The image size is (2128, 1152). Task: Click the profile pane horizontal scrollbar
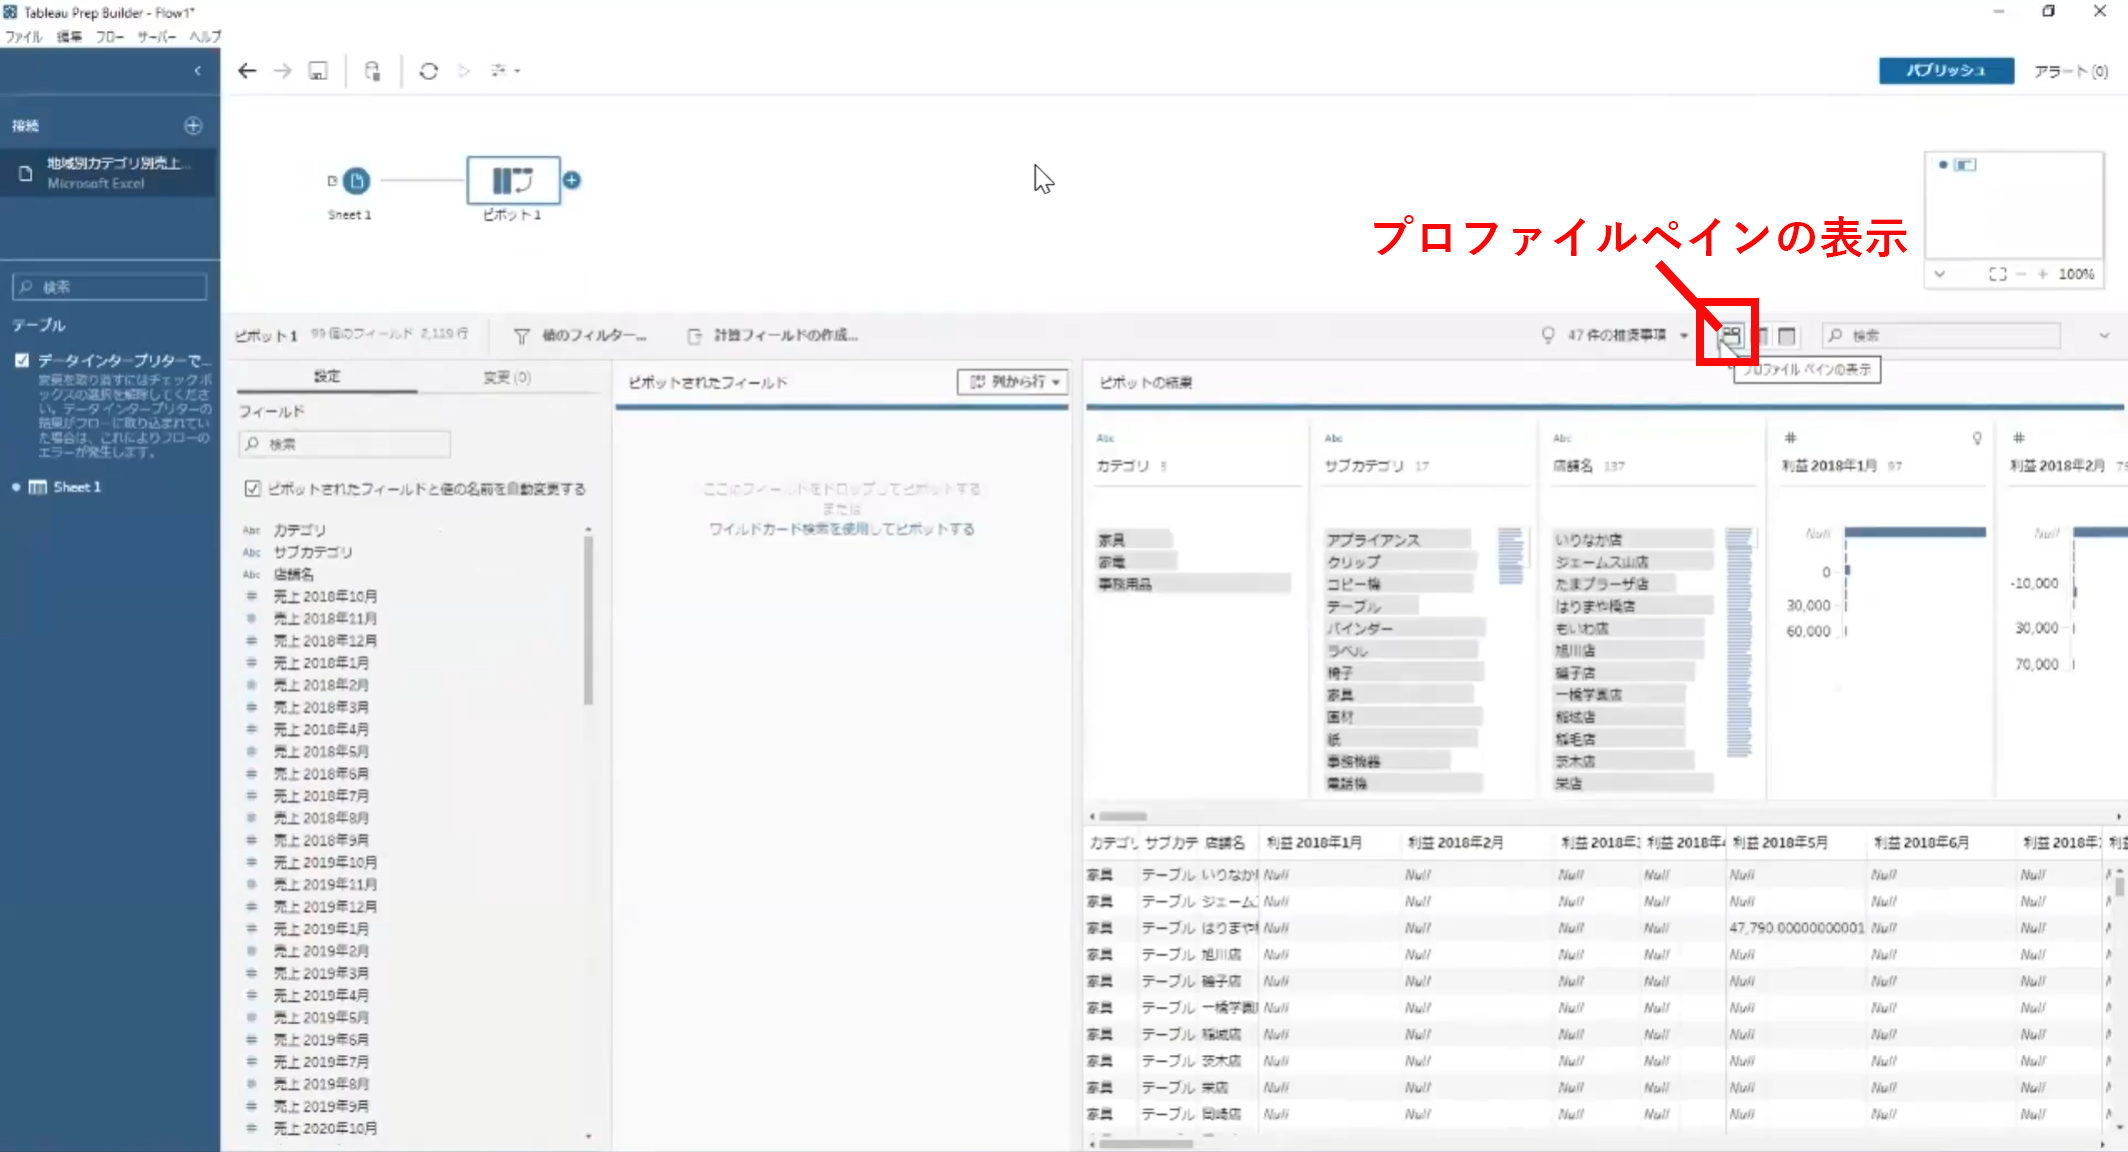[x=1123, y=816]
